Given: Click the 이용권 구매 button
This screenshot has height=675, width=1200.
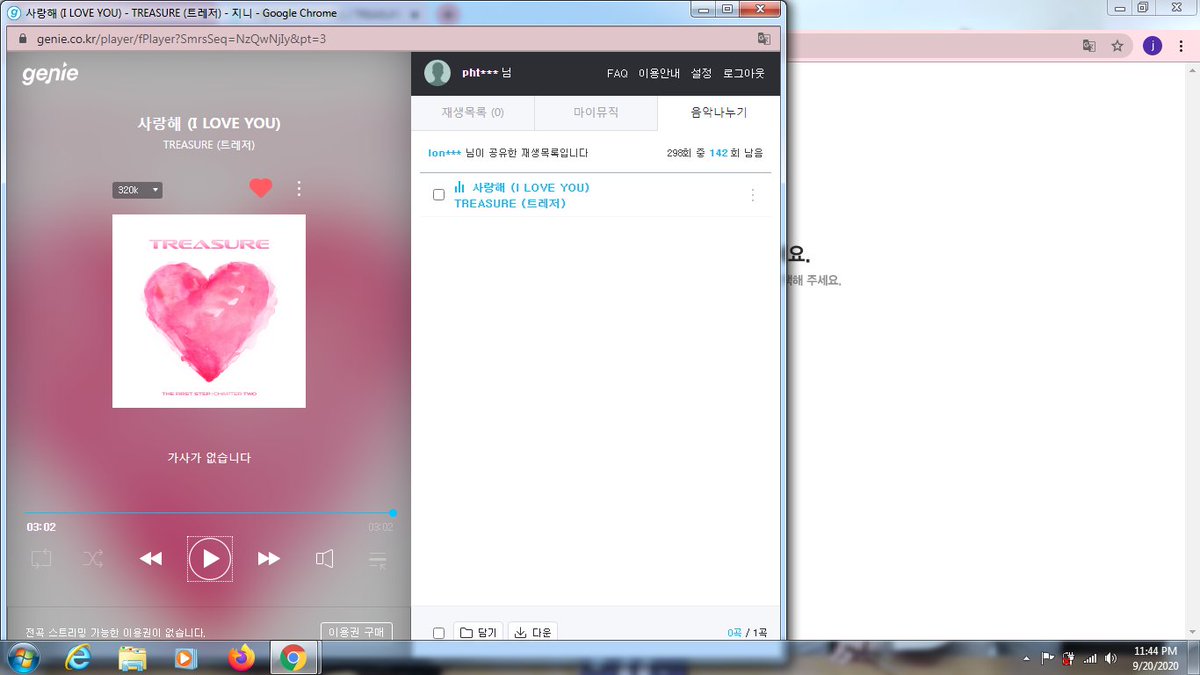Looking at the screenshot, I should coord(357,632).
